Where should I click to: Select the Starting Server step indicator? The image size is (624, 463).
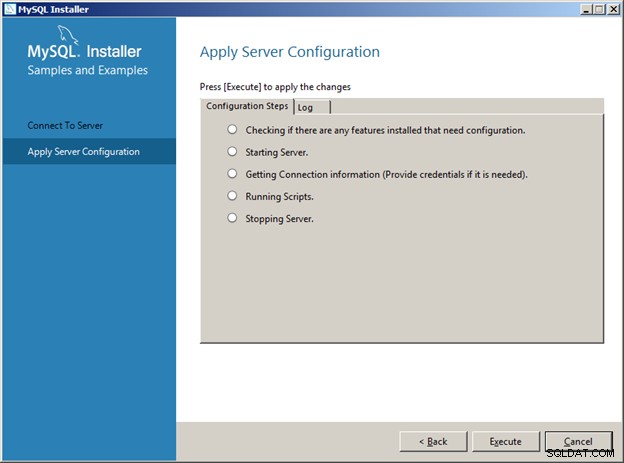[x=232, y=151]
